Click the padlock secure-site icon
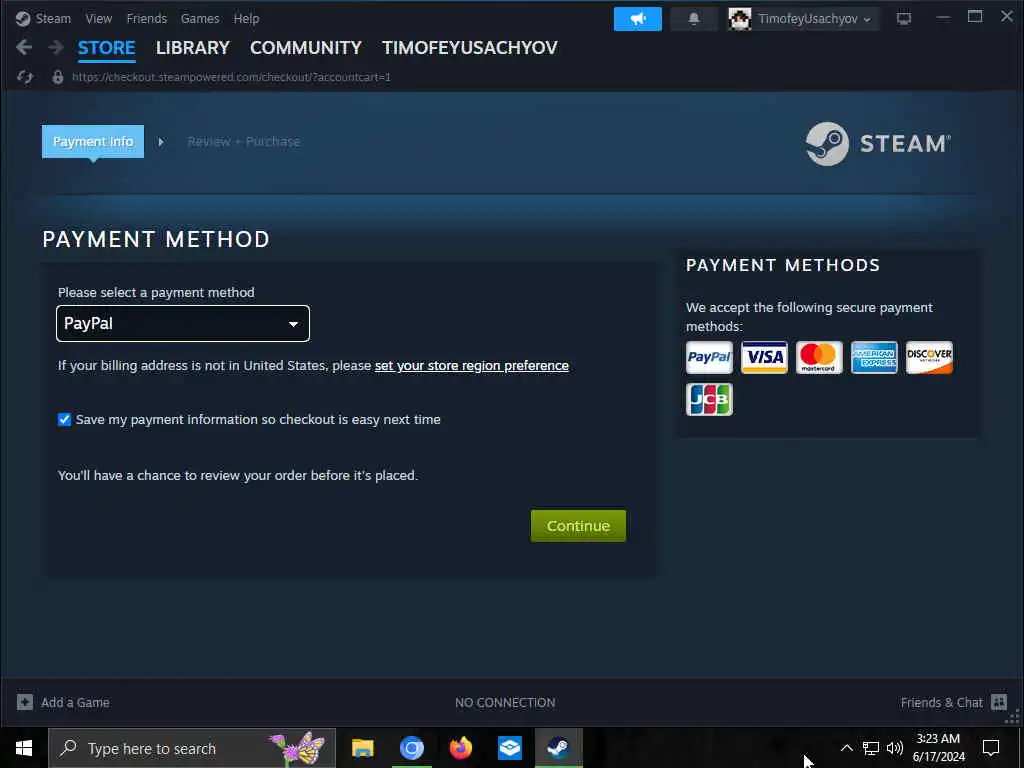 pyautogui.click(x=57, y=77)
